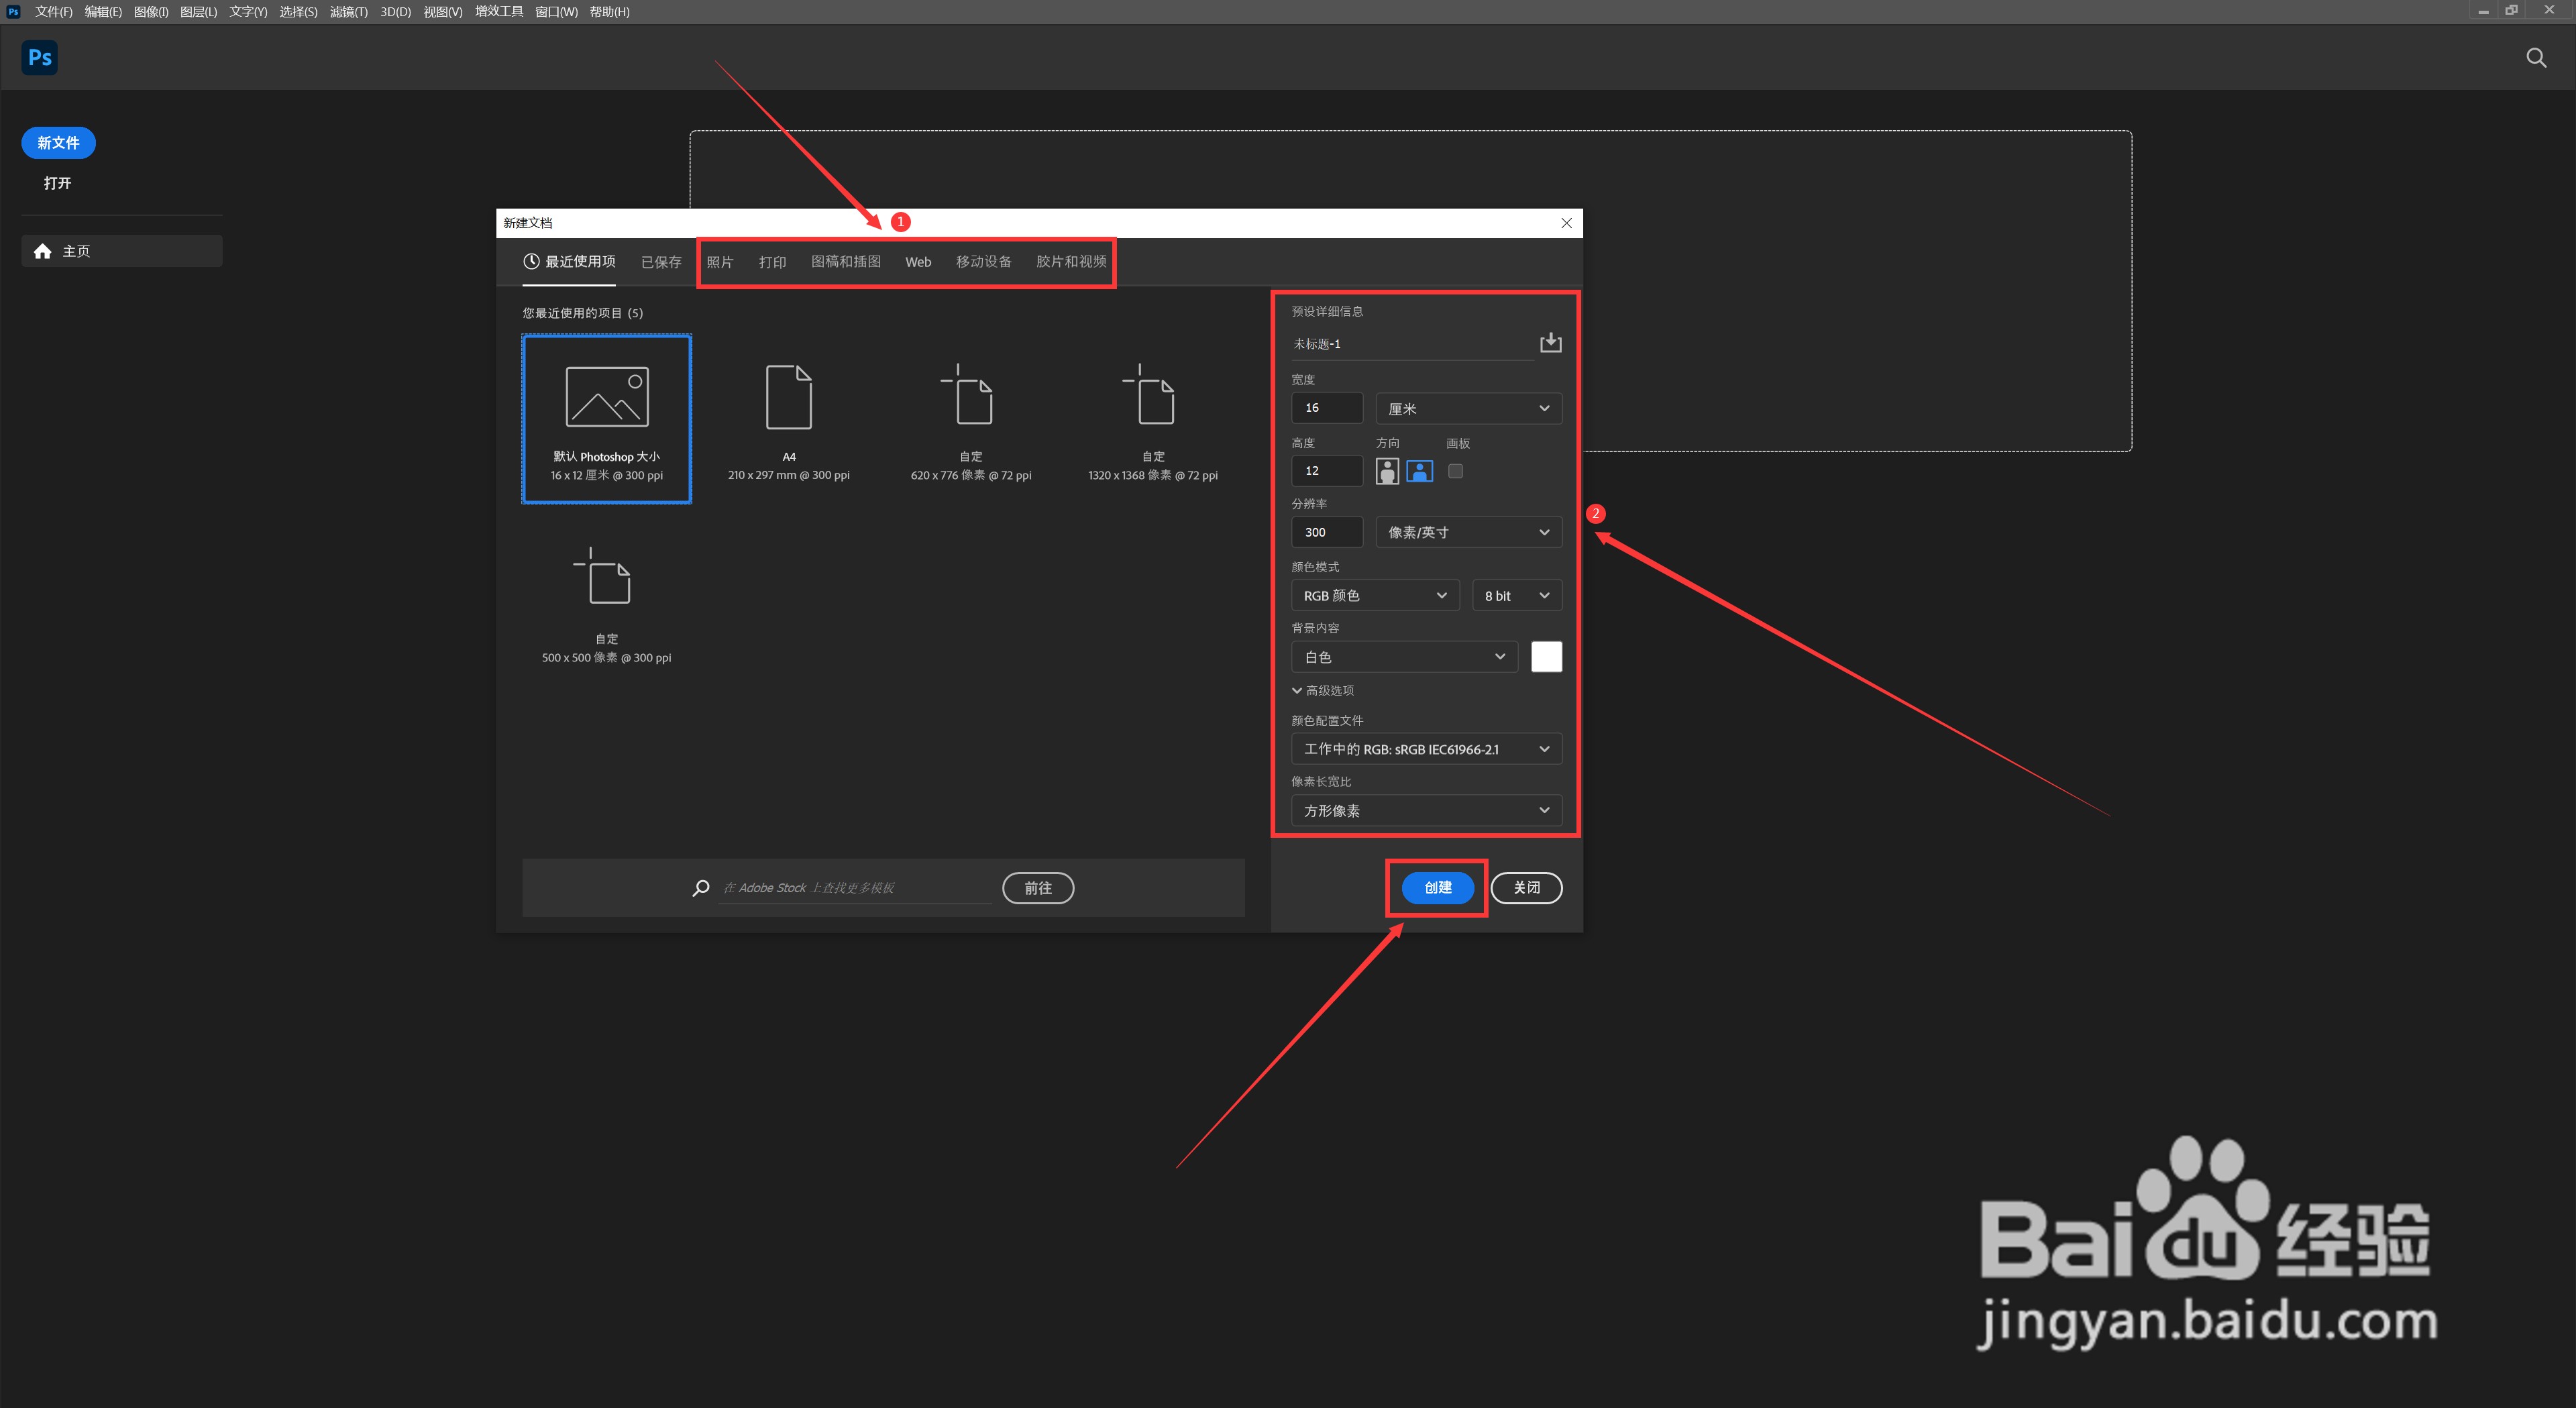
Task: Open the search magnifier icon at top right
Action: pyautogui.click(x=2536, y=58)
